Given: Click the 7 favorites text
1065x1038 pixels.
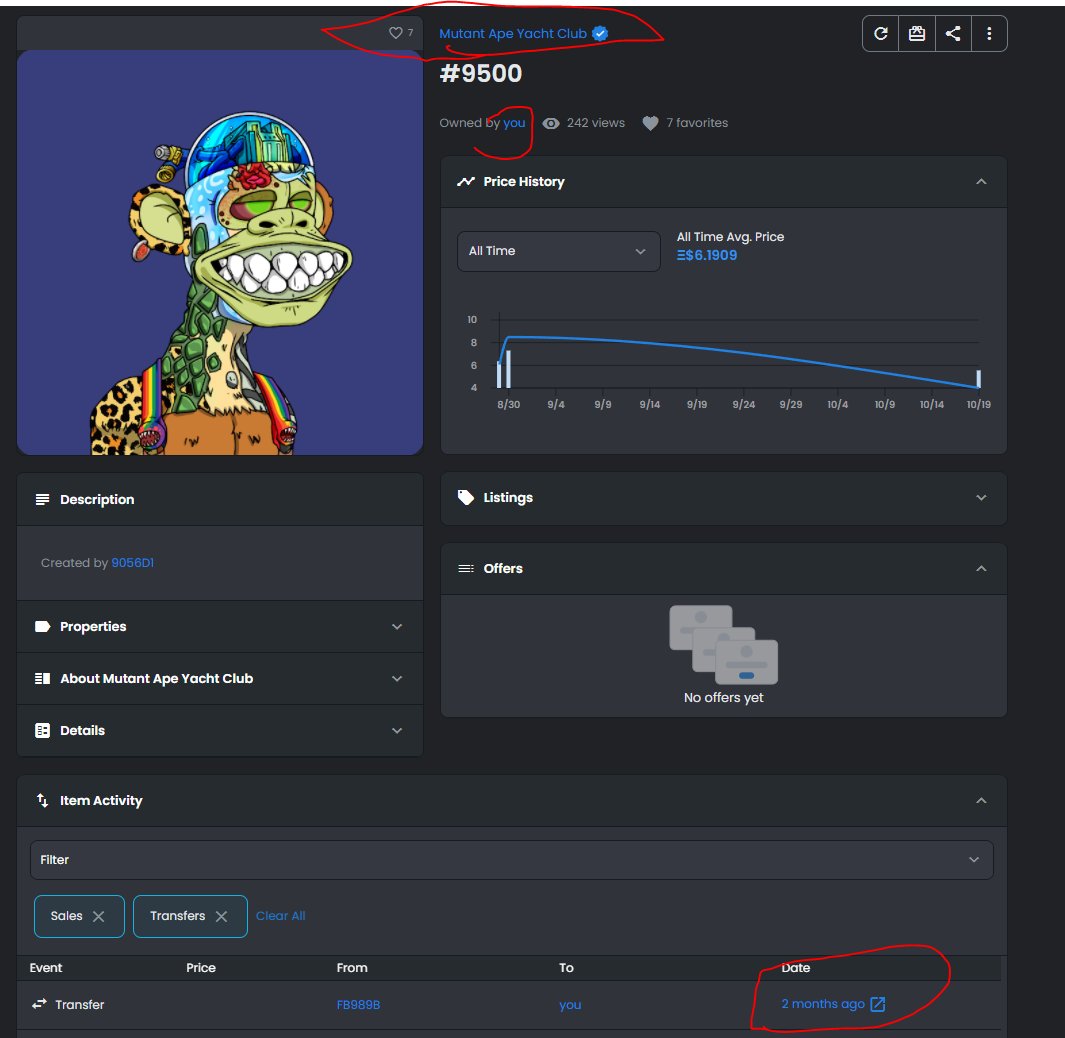Looking at the screenshot, I should [697, 123].
